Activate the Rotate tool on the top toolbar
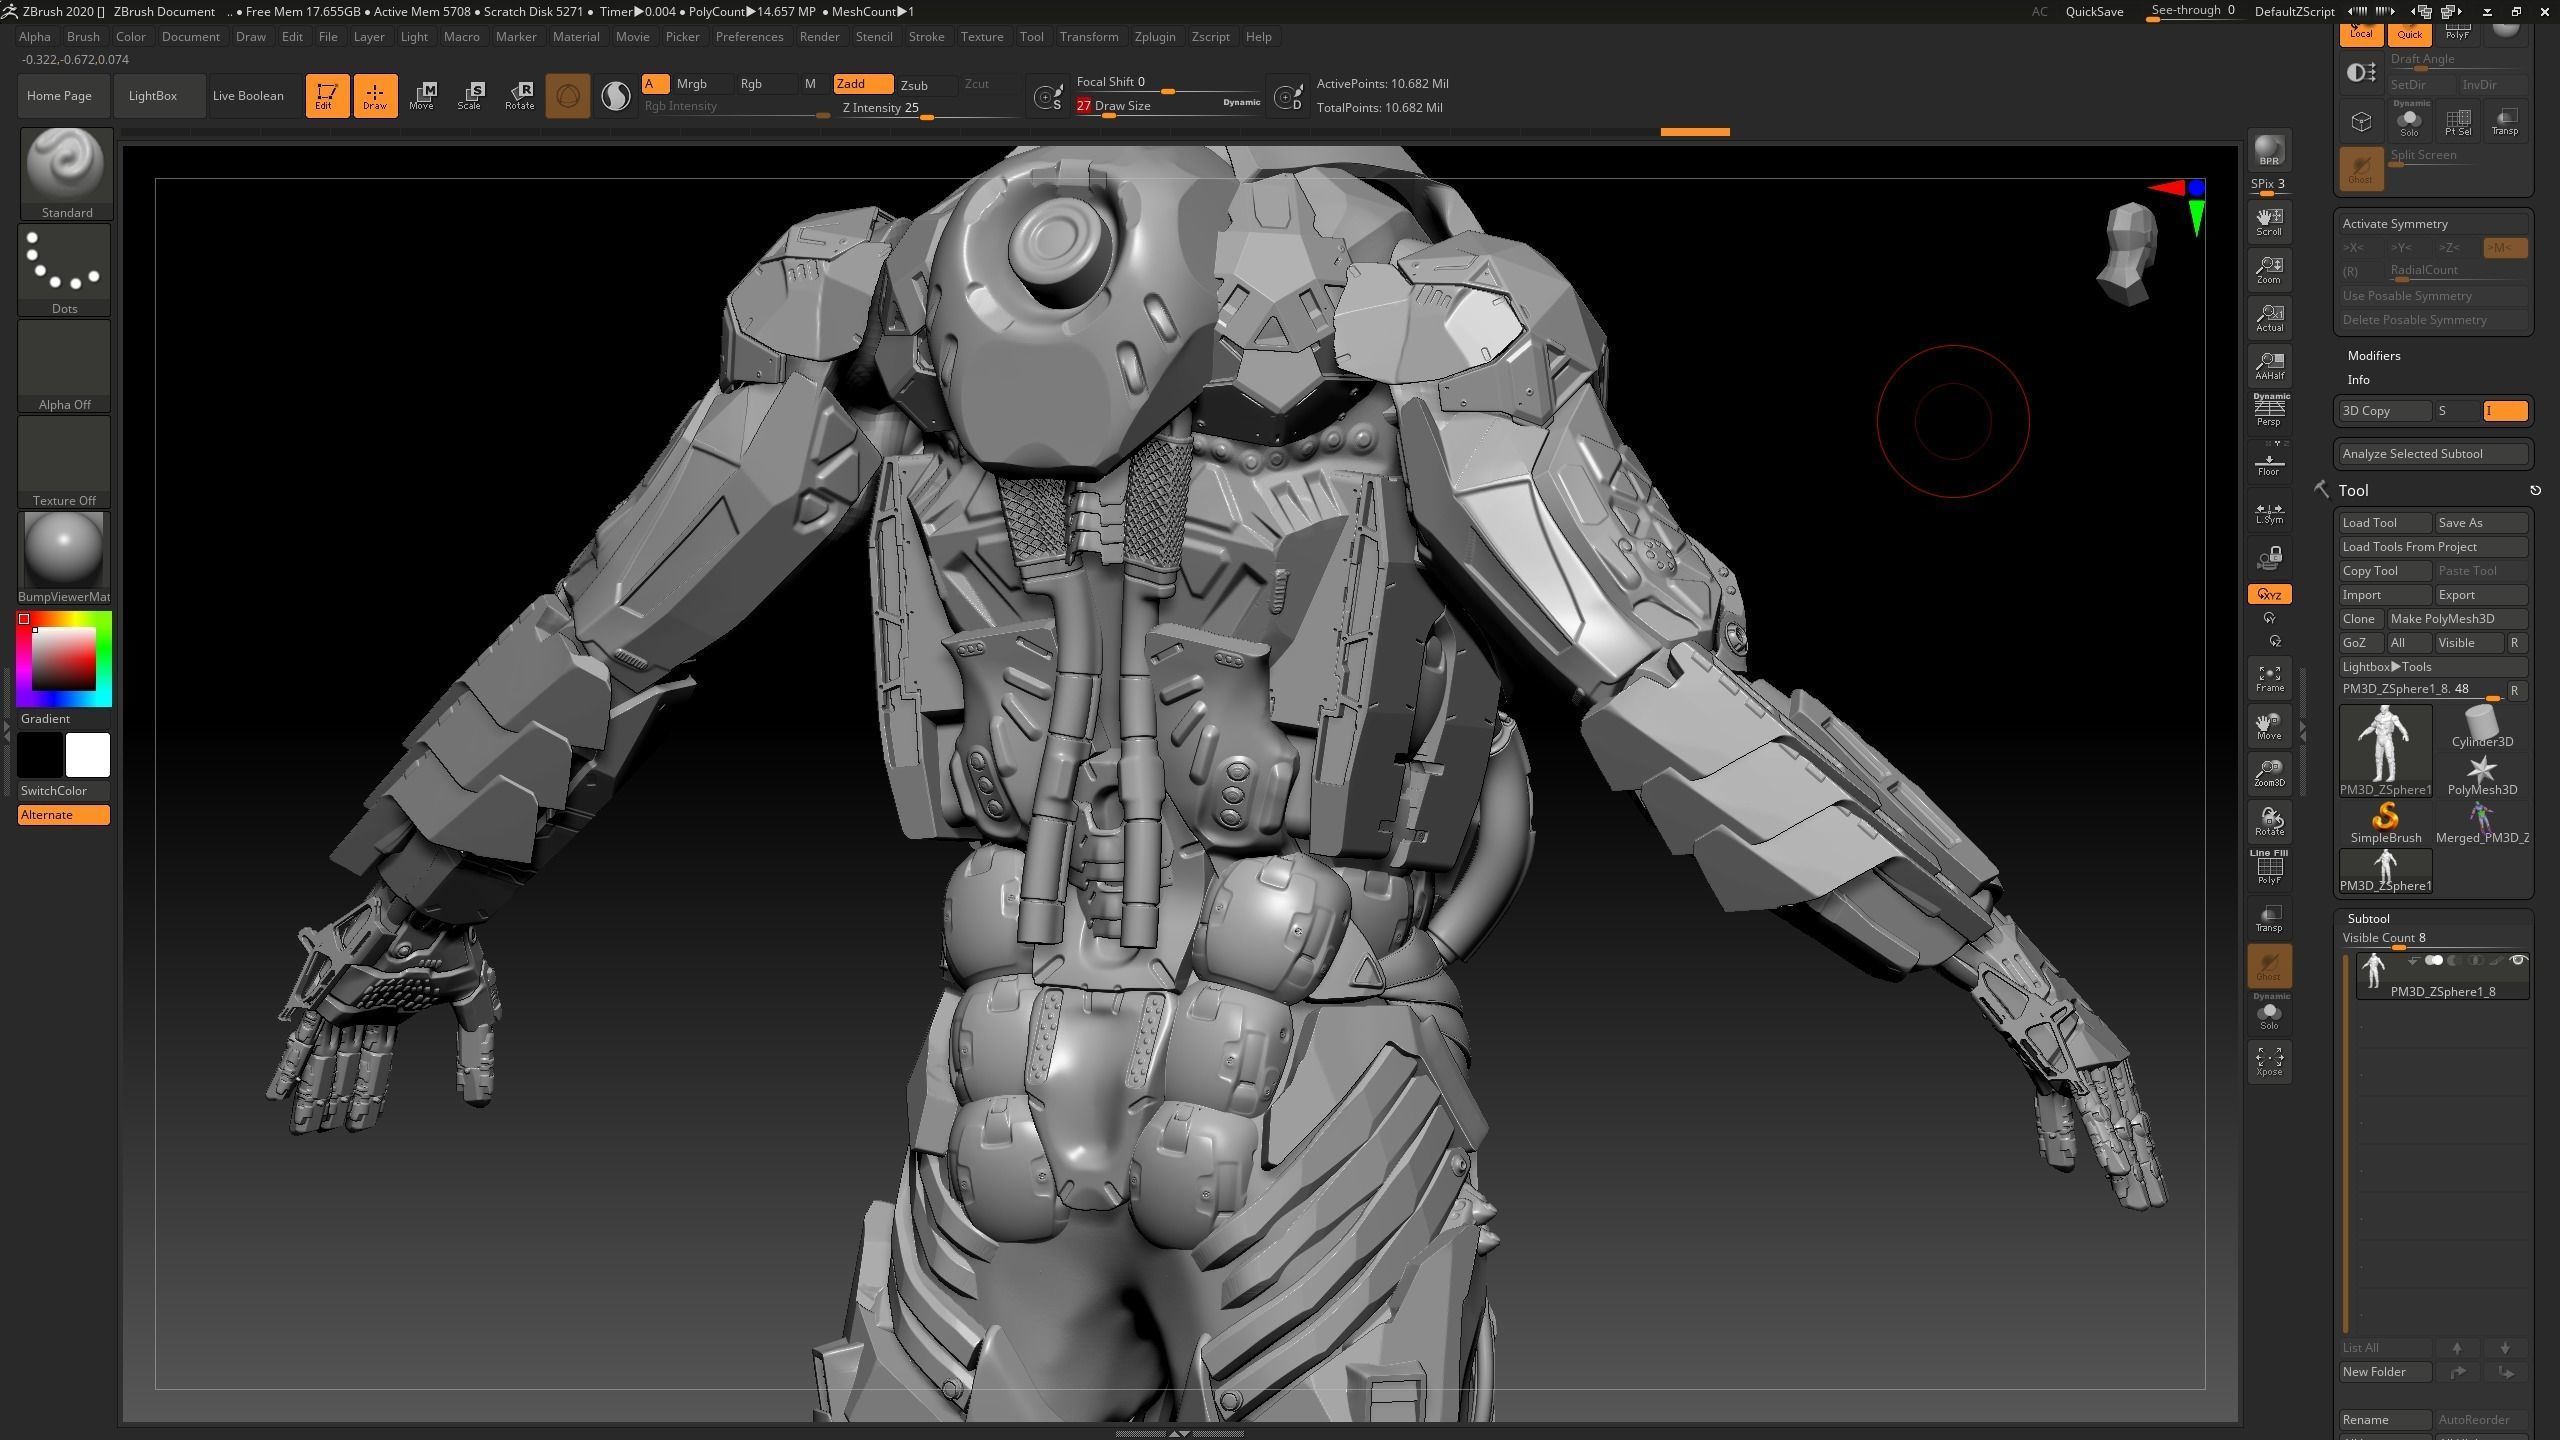 [x=520, y=95]
